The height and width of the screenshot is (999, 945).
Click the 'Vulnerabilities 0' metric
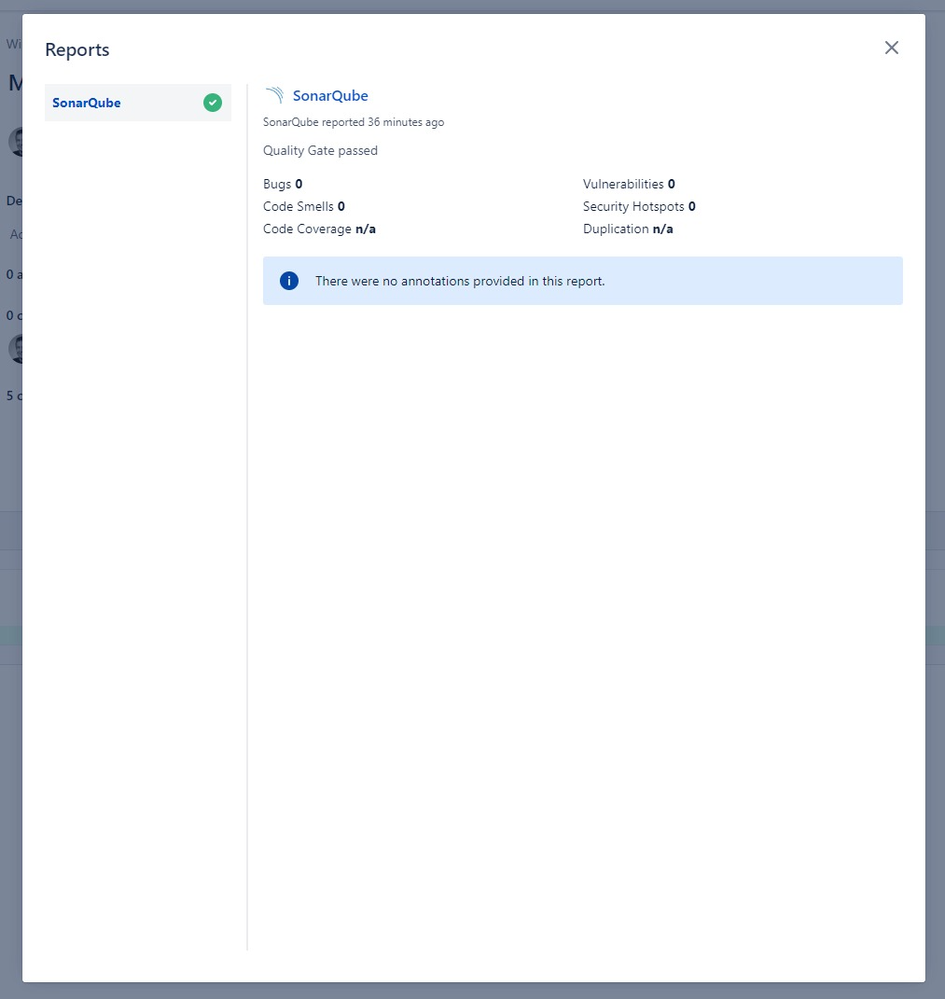[629, 184]
